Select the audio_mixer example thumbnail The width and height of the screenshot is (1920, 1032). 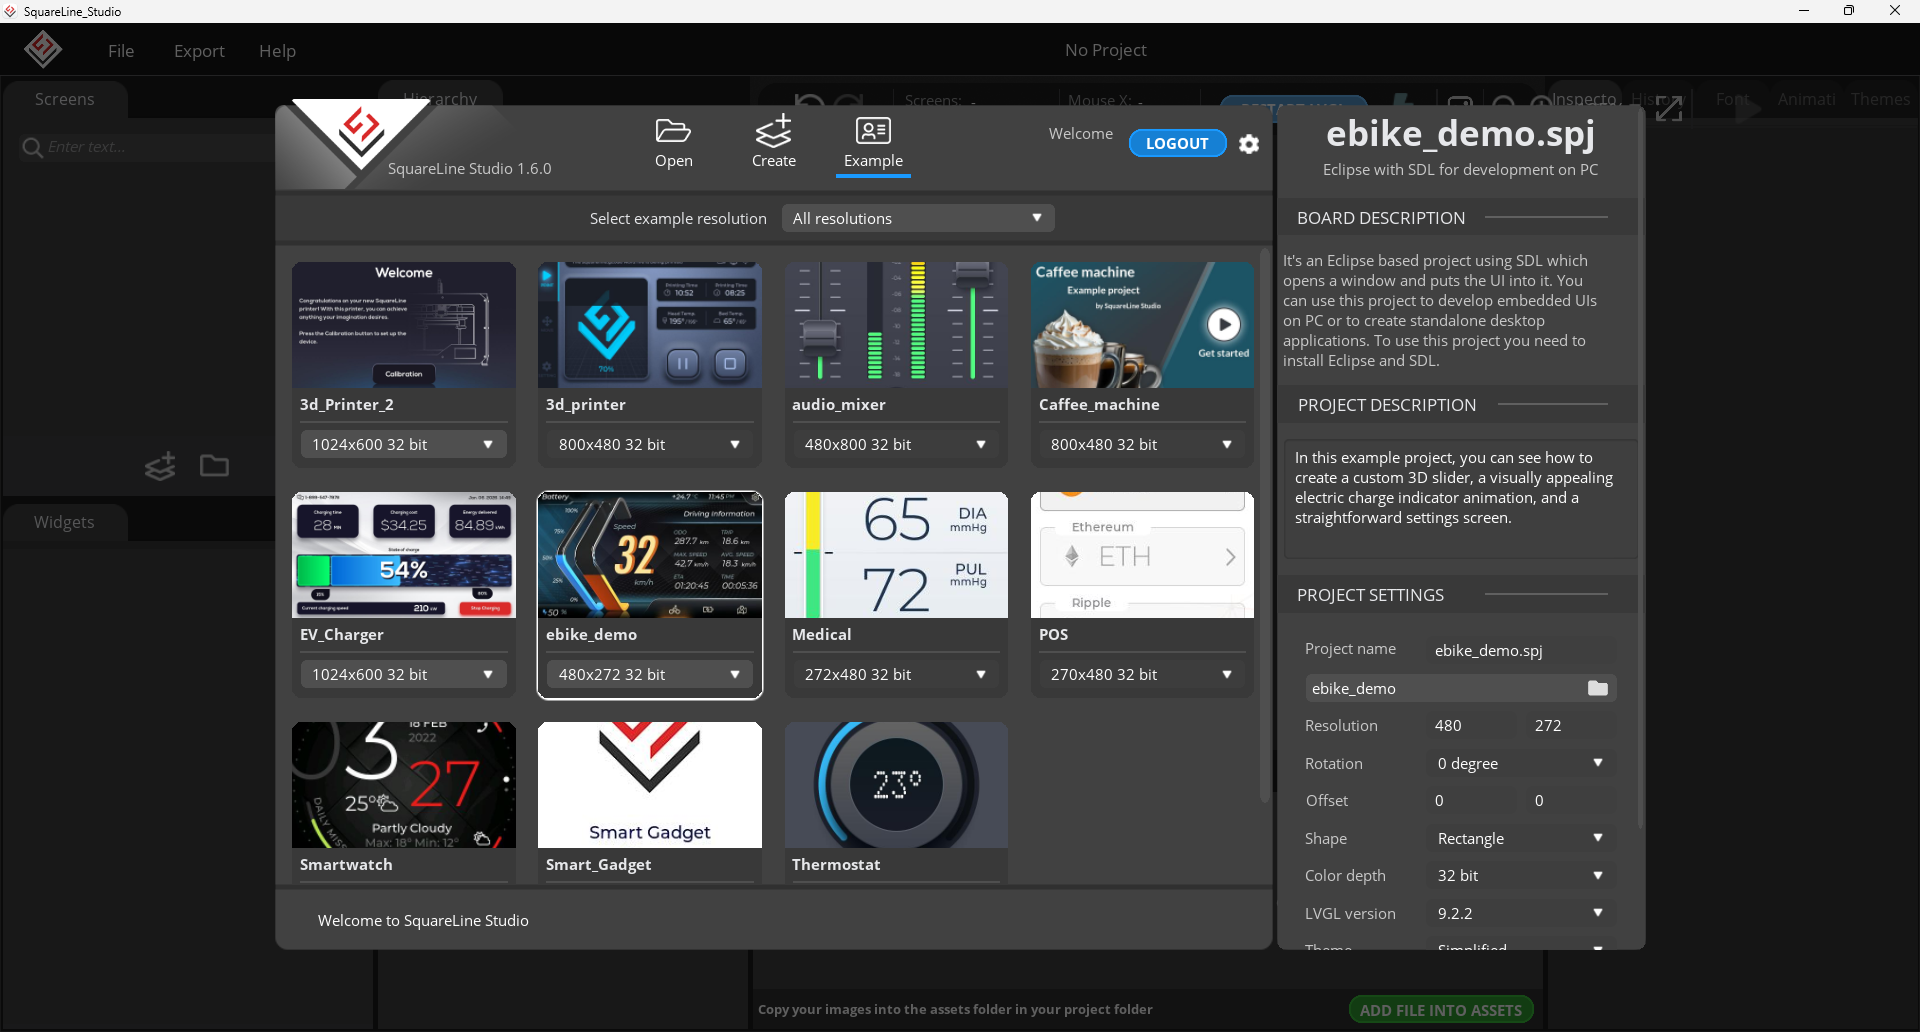(x=896, y=325)
